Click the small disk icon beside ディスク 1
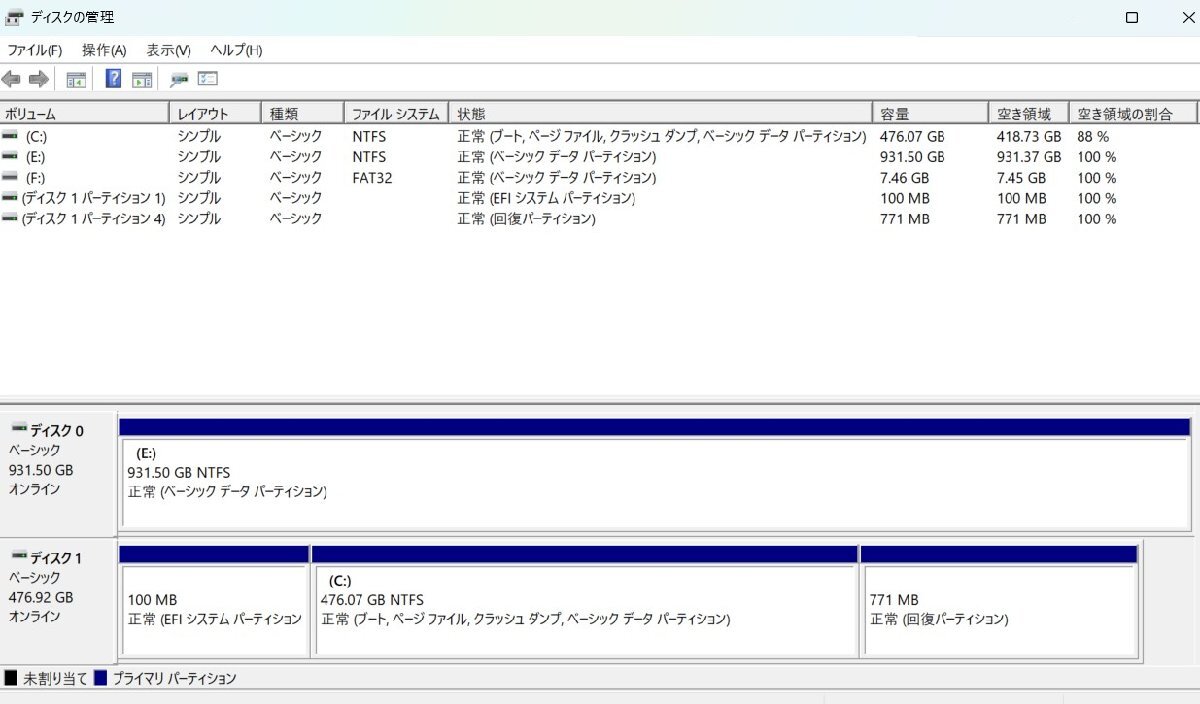Image resolution: width=1200 pixels, height=704 pixels. 19,556
